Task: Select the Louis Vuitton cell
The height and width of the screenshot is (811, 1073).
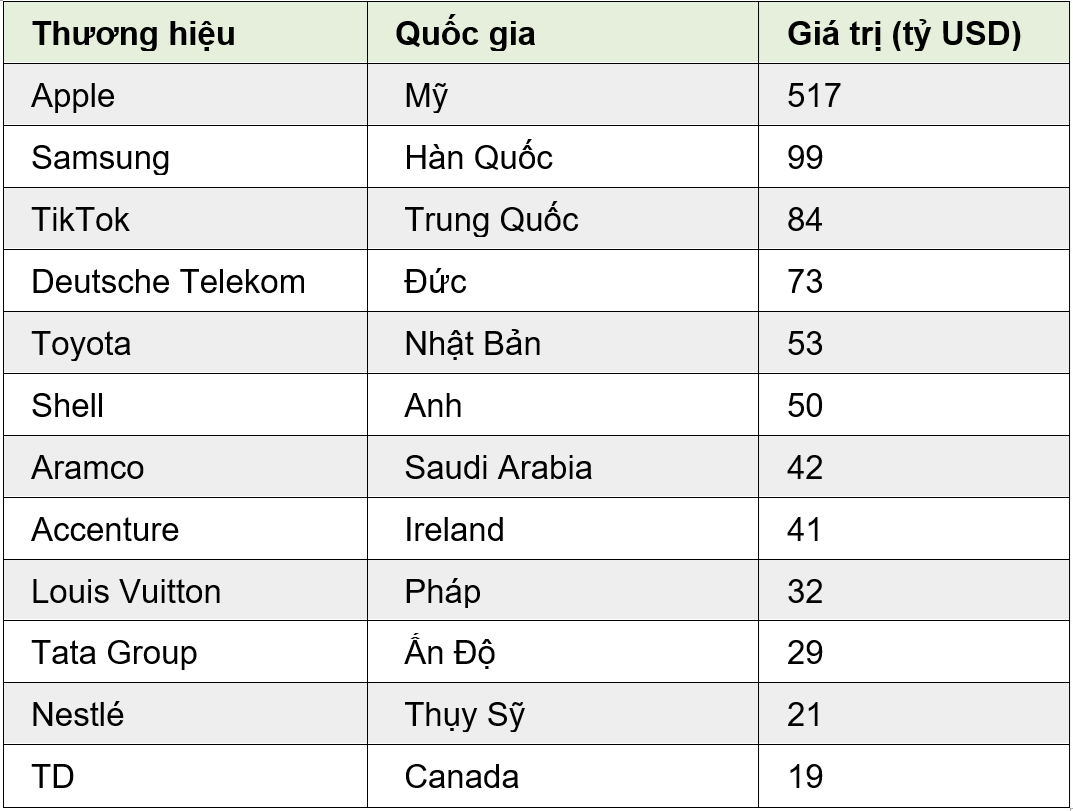Action: (126, 592)
